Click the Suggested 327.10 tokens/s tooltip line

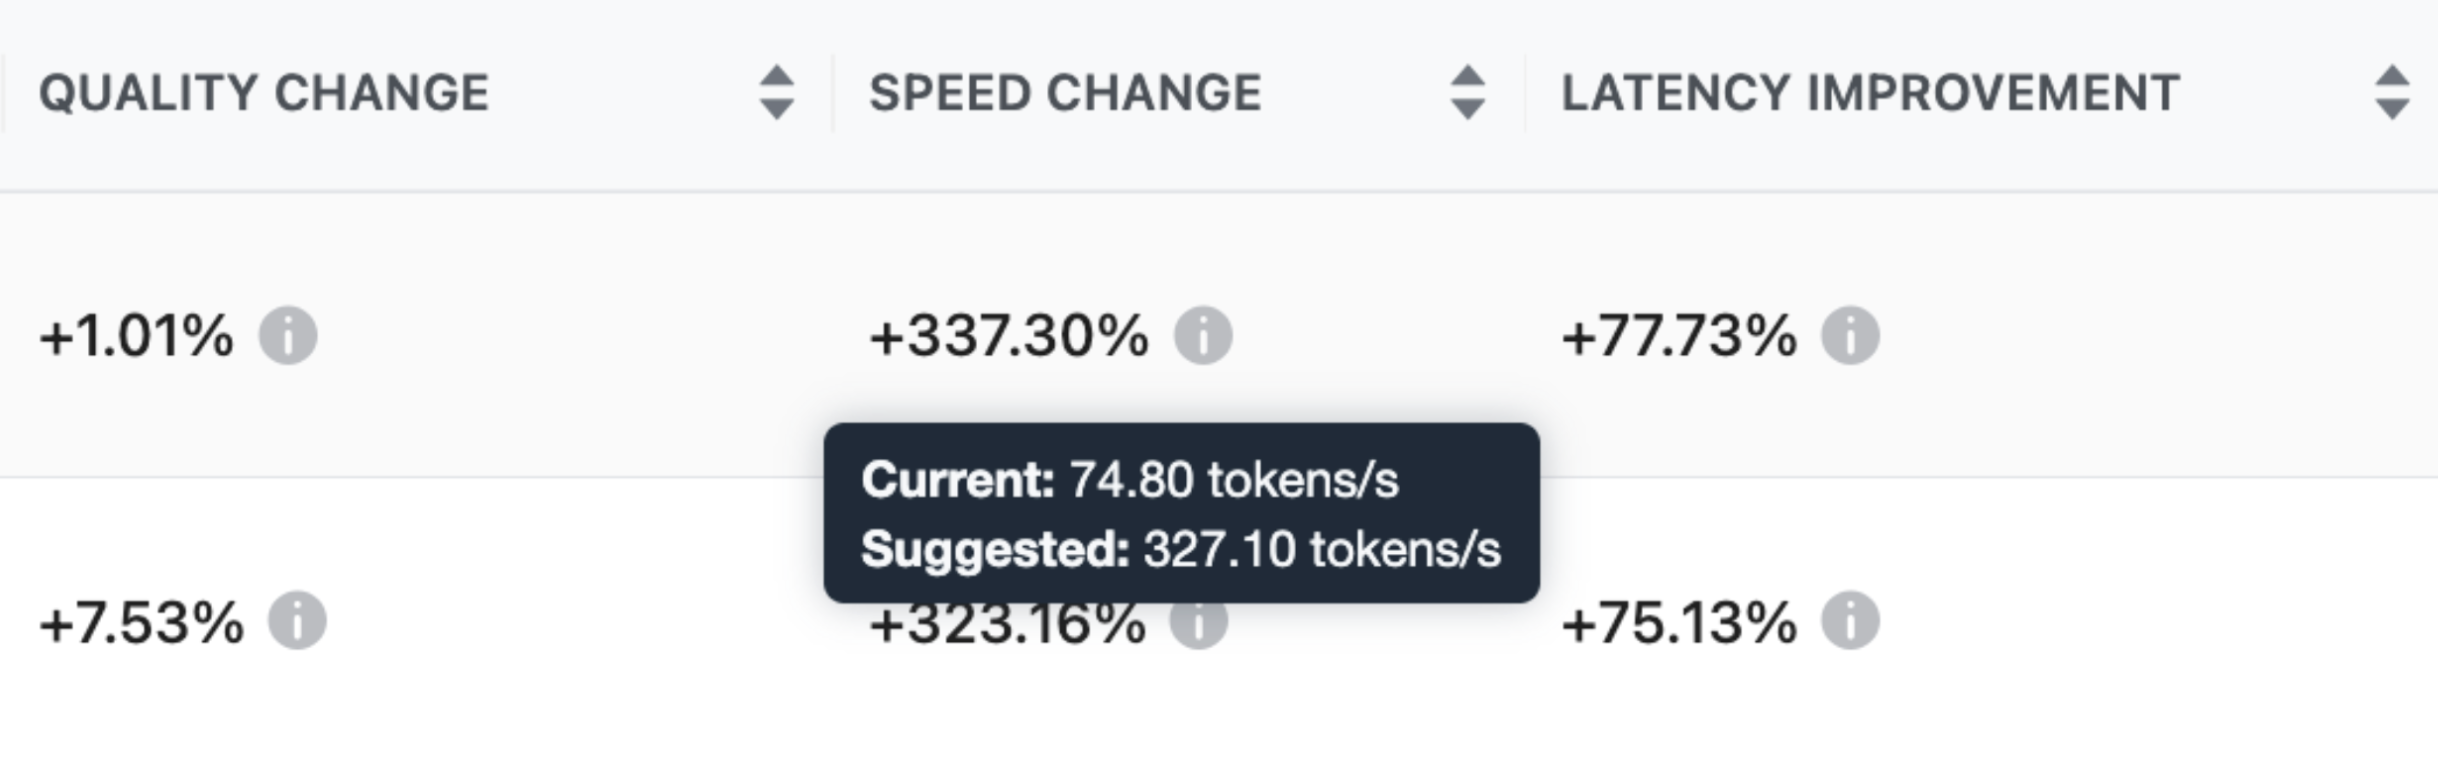1181,549
